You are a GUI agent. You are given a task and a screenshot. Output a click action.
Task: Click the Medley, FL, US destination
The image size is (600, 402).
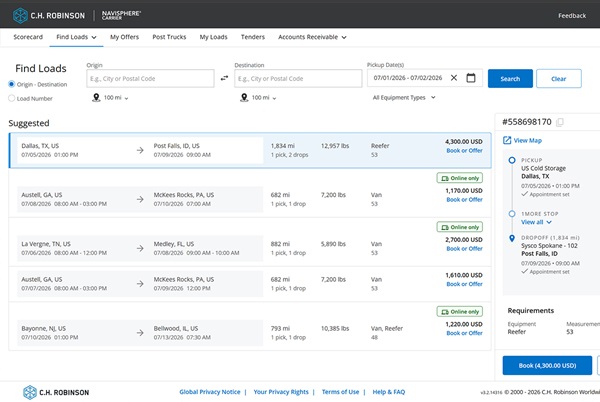174,244
